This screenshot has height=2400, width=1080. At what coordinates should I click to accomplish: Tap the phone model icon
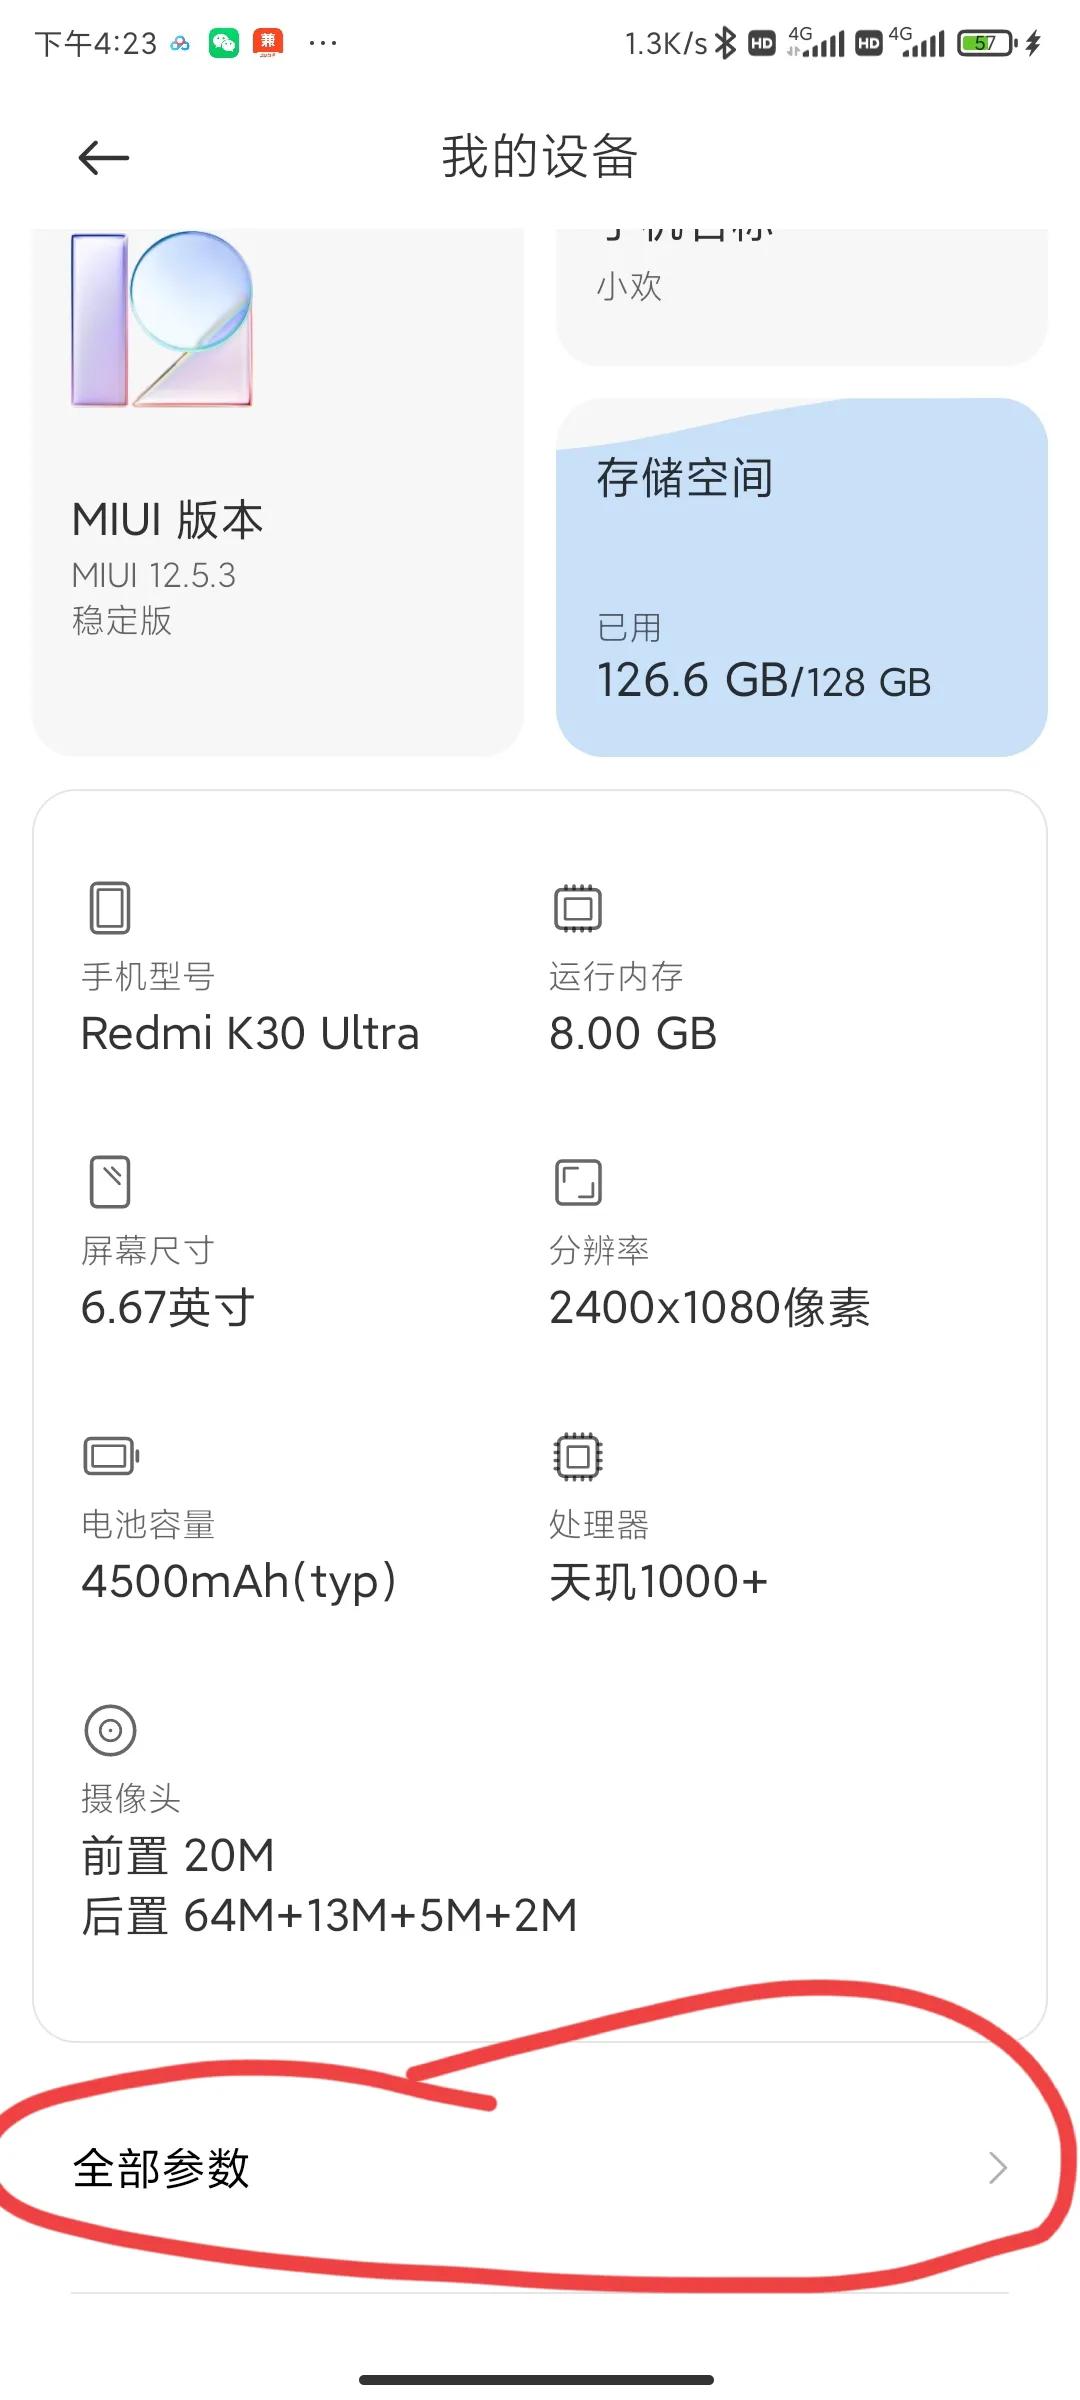pyautogui.click(x=110, y=908)
